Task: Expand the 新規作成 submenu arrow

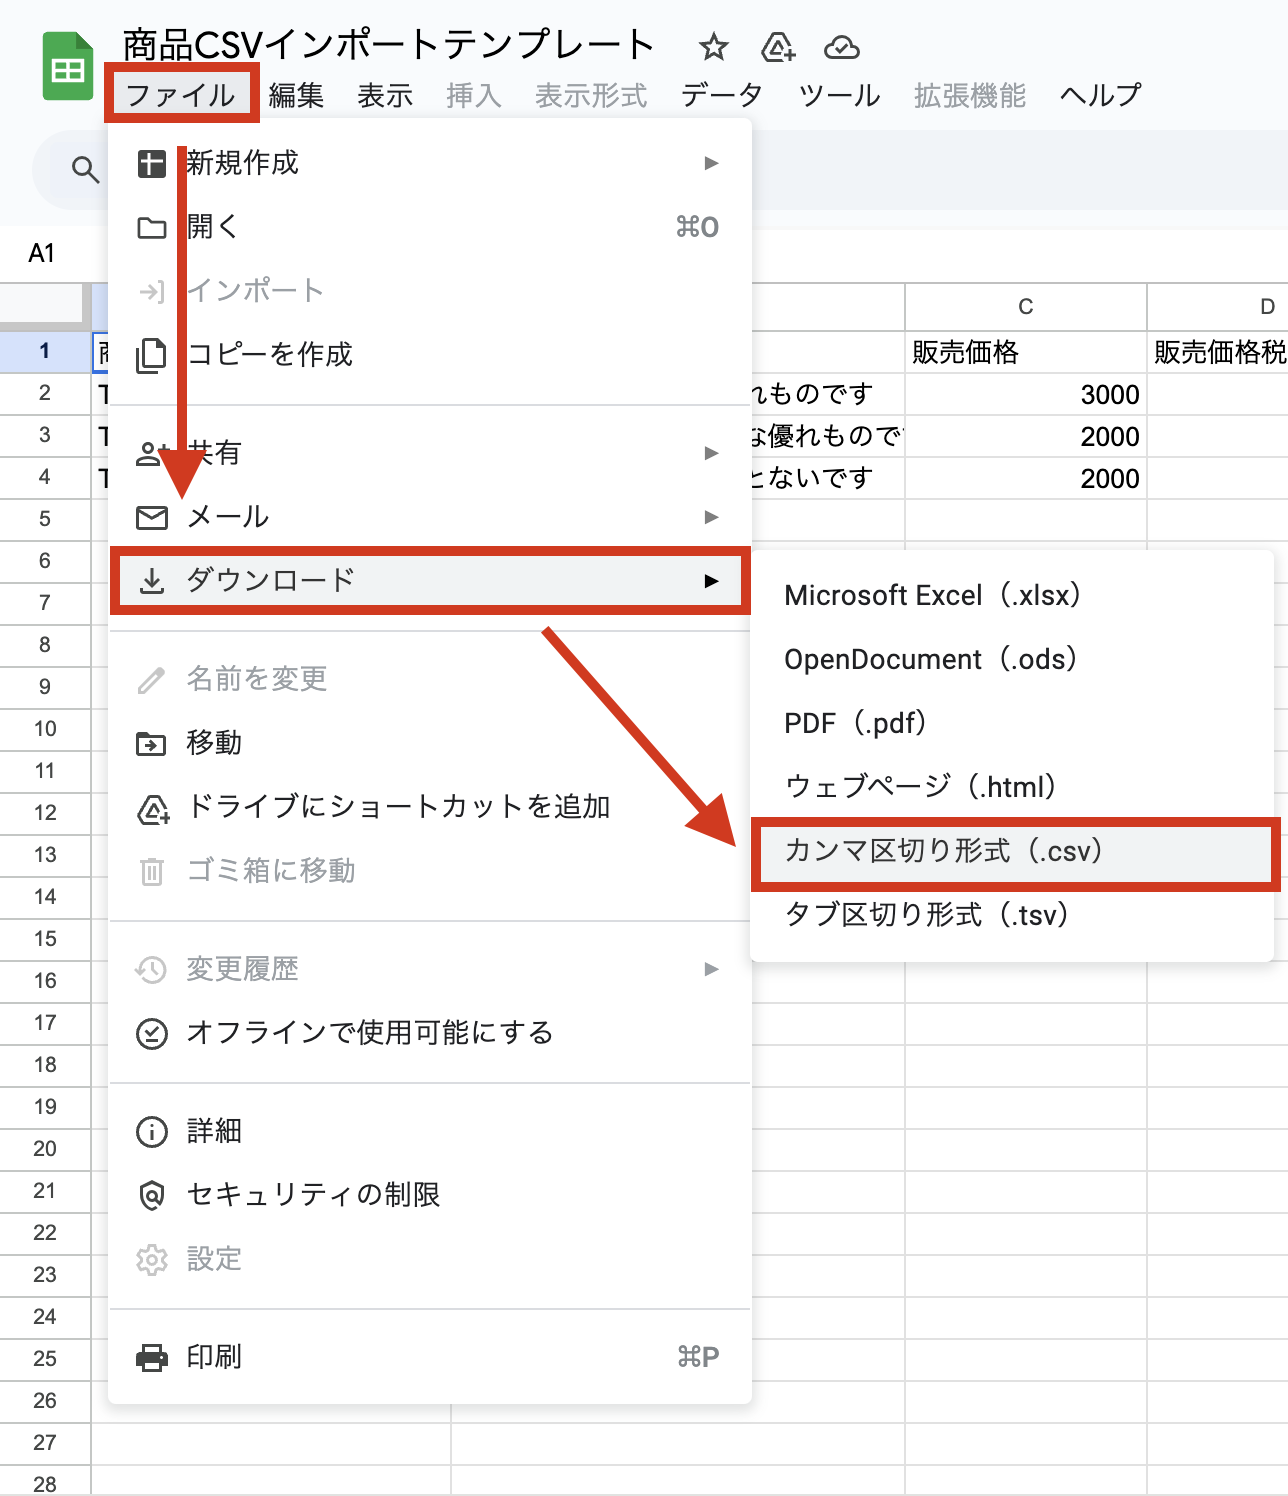Action: pos(711,163)
